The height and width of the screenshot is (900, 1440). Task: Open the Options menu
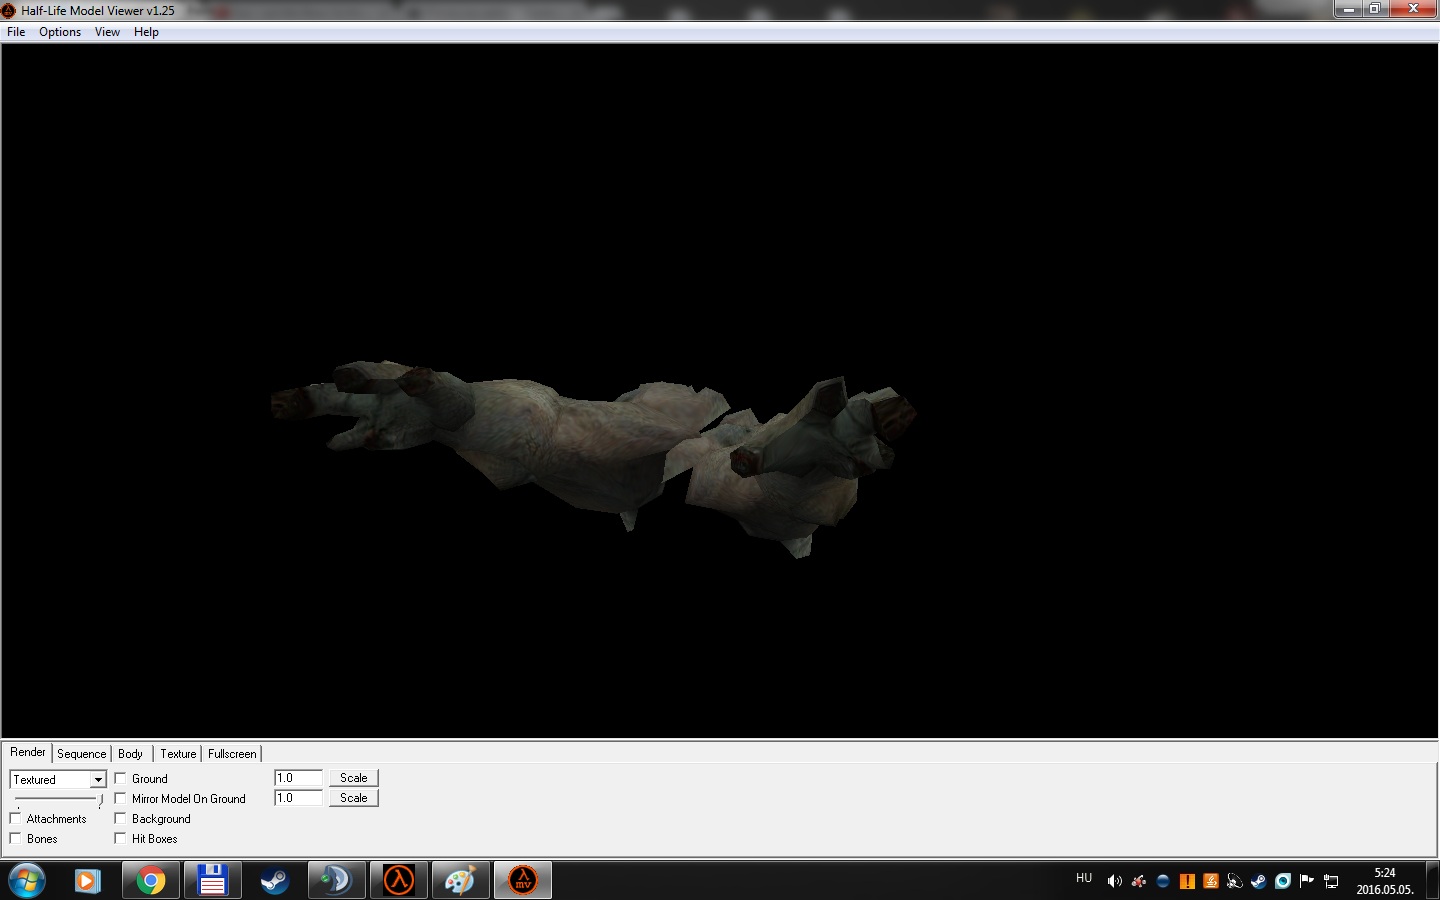pos(60,32)
